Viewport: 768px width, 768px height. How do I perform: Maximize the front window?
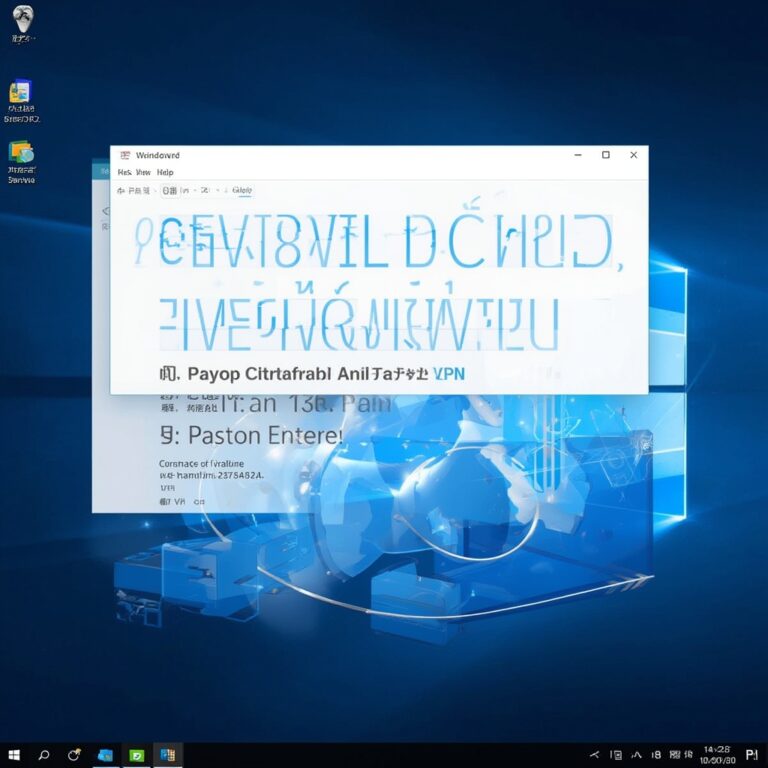pos(606,155)
